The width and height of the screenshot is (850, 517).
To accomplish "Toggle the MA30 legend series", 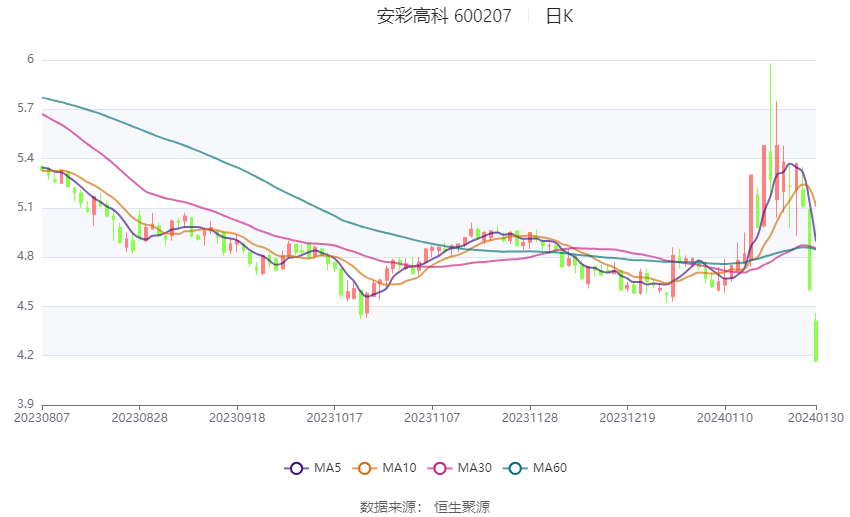I will click(x=460, y=468).
